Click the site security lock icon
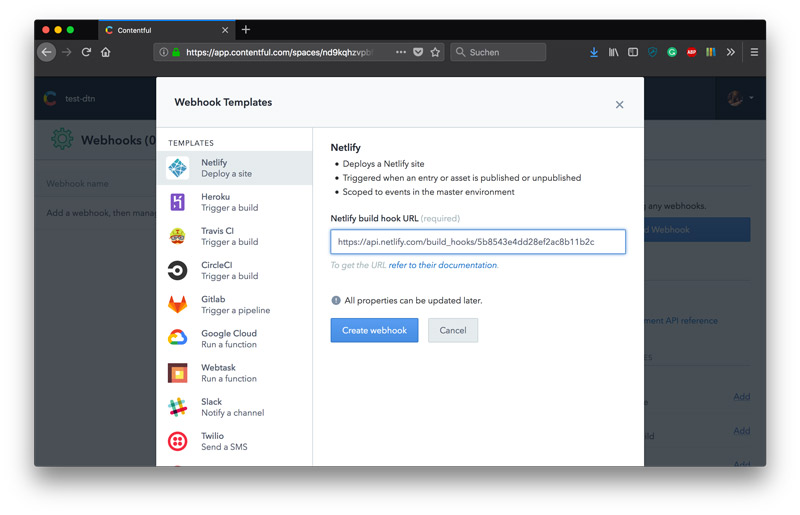800x515 pixels. (x=176, y=52)
